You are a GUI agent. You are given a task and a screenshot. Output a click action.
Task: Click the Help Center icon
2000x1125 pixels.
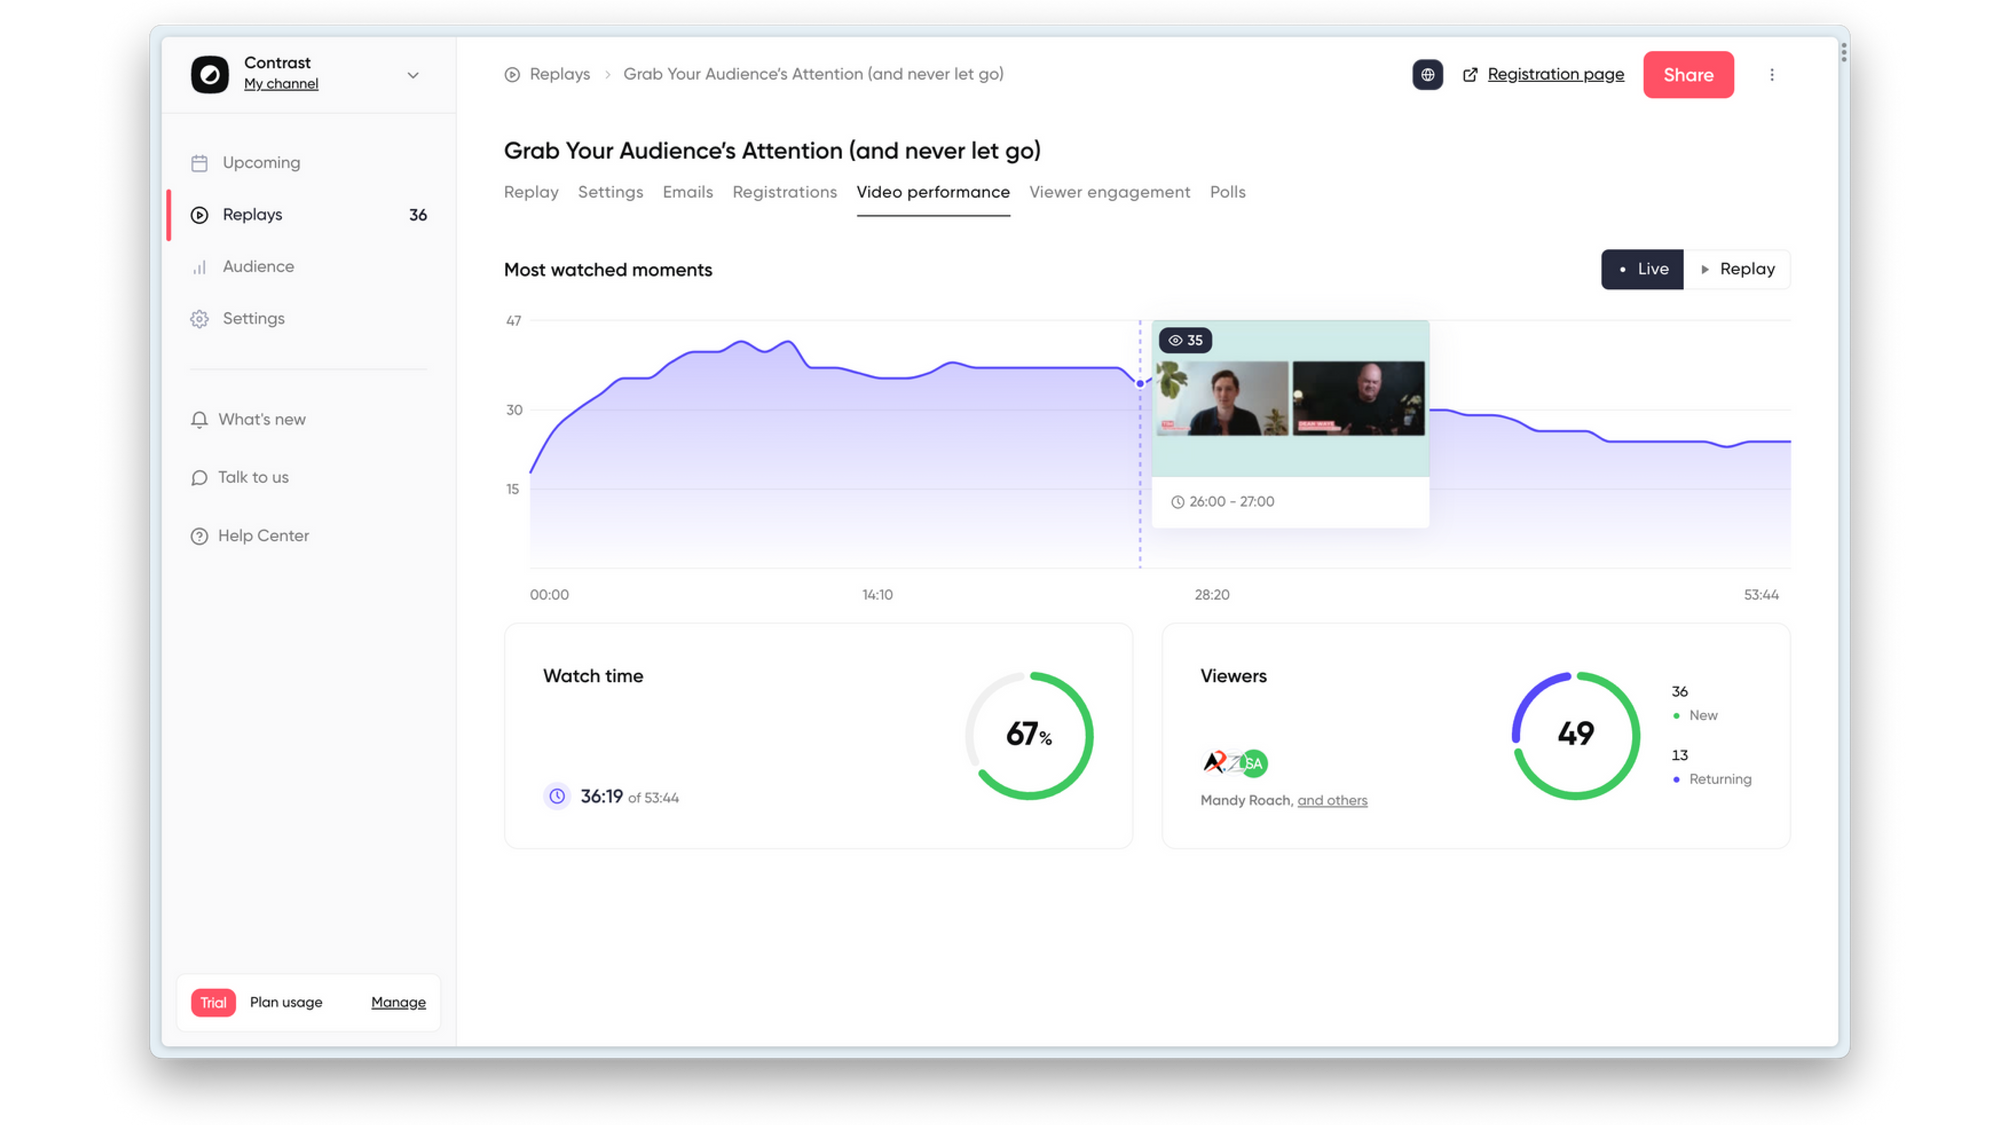tap(199, 536)
